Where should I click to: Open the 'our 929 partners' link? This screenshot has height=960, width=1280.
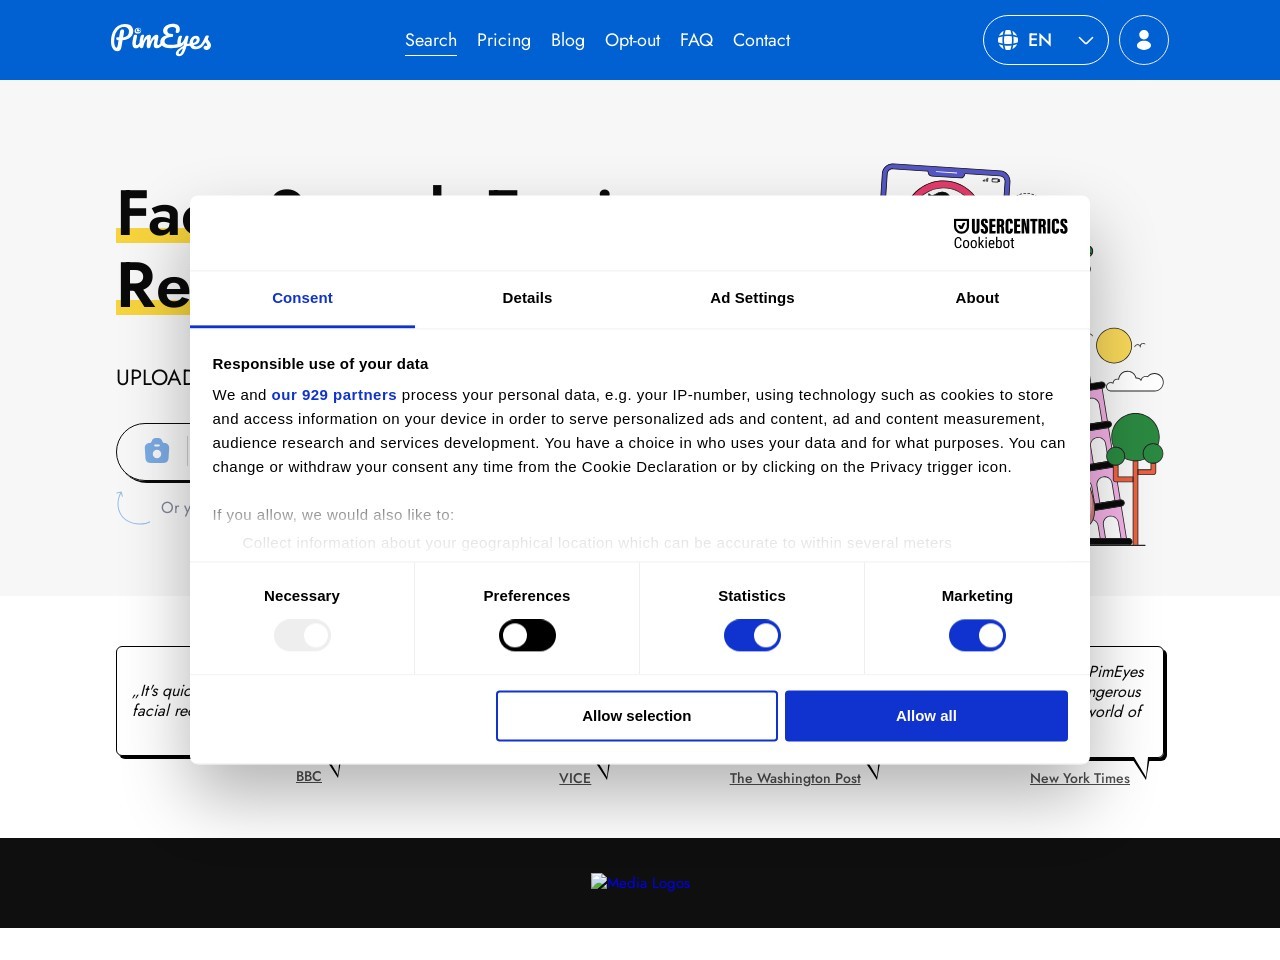(x=334, y=395)
